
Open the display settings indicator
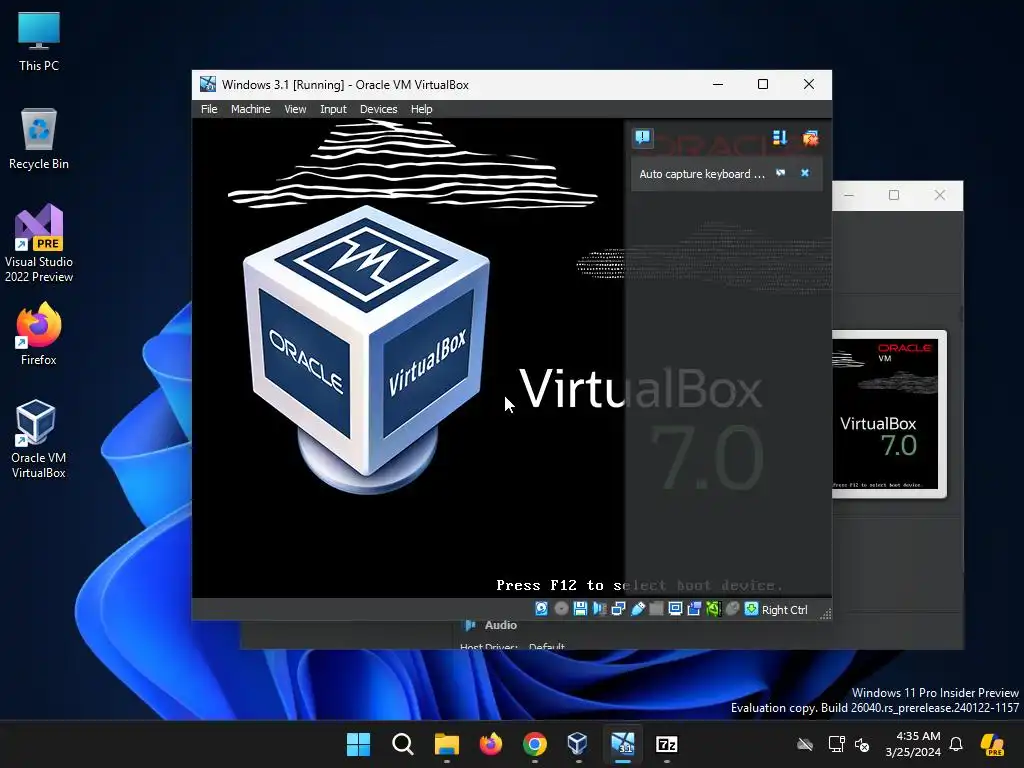click(675, 609)
